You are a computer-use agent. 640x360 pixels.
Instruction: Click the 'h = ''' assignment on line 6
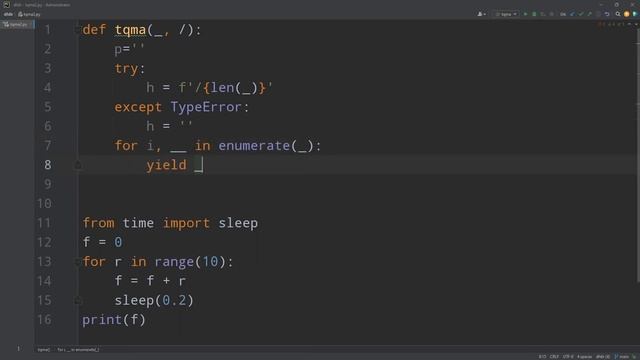pos(169,126)
